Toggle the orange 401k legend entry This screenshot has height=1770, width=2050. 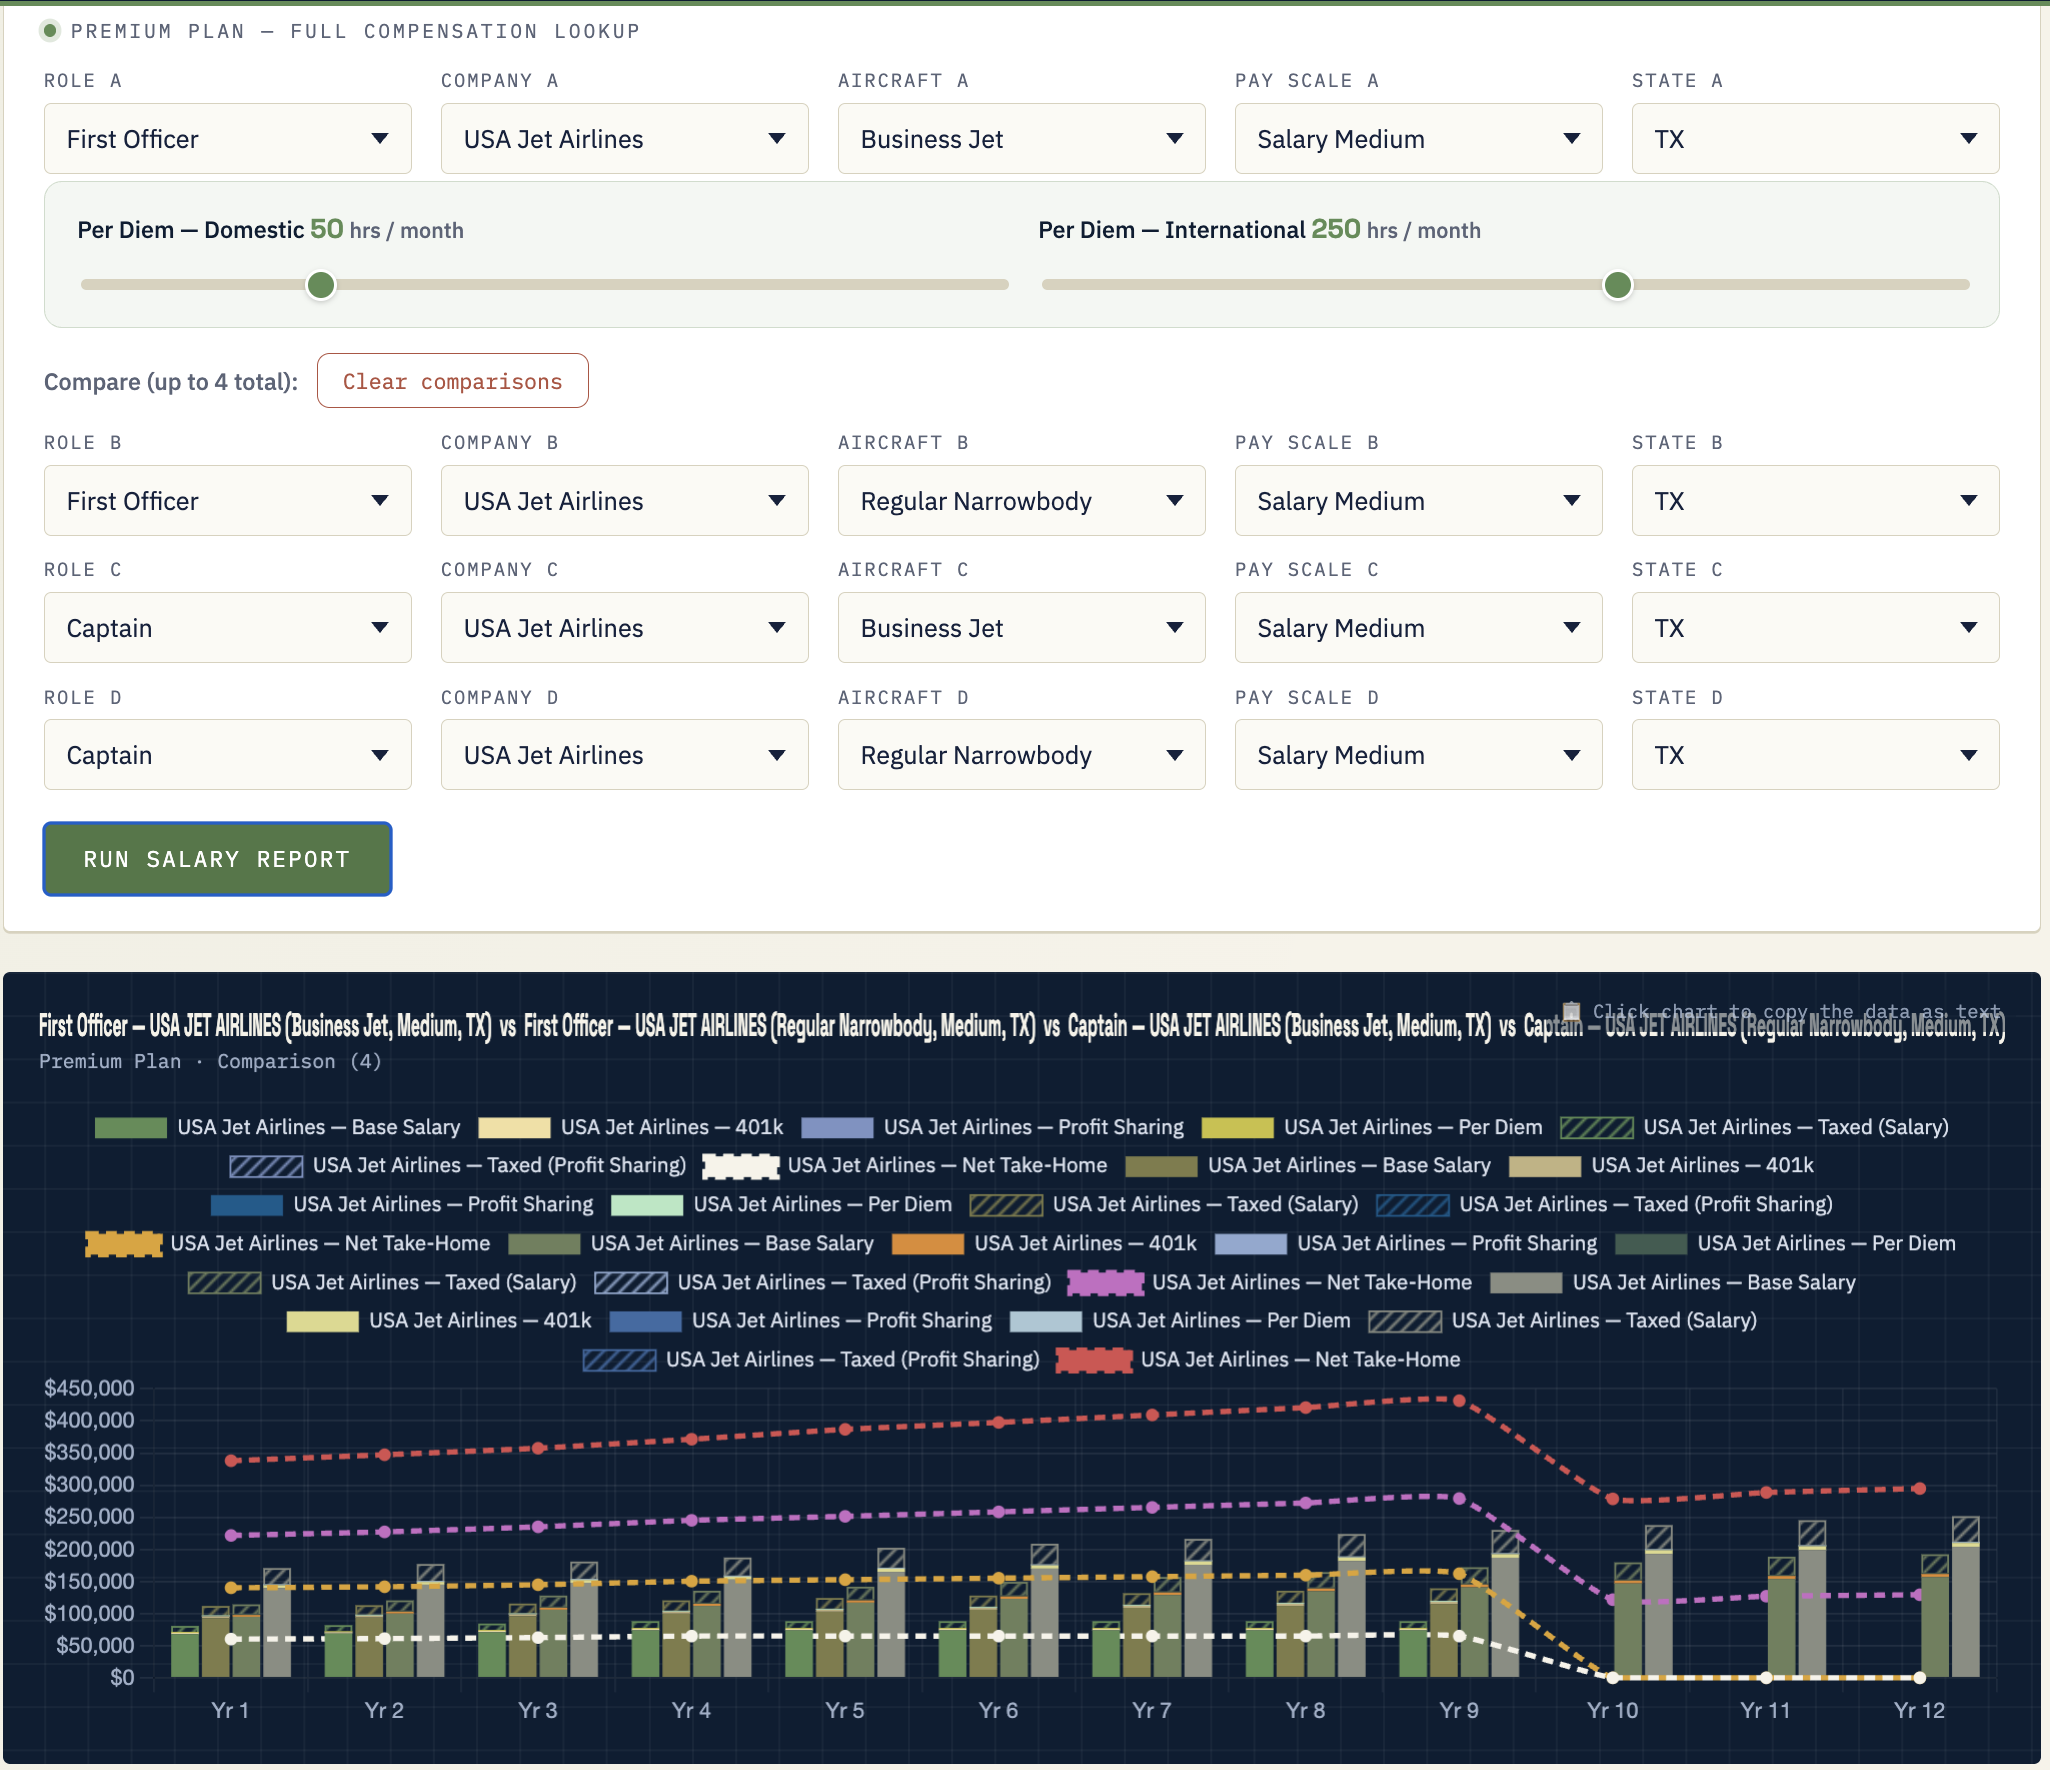tap(1044, 1244)
